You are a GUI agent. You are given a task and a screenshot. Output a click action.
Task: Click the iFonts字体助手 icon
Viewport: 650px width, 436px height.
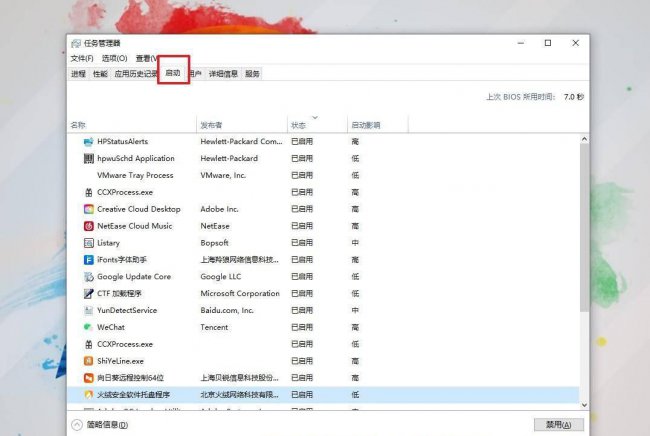click(88, 260)
